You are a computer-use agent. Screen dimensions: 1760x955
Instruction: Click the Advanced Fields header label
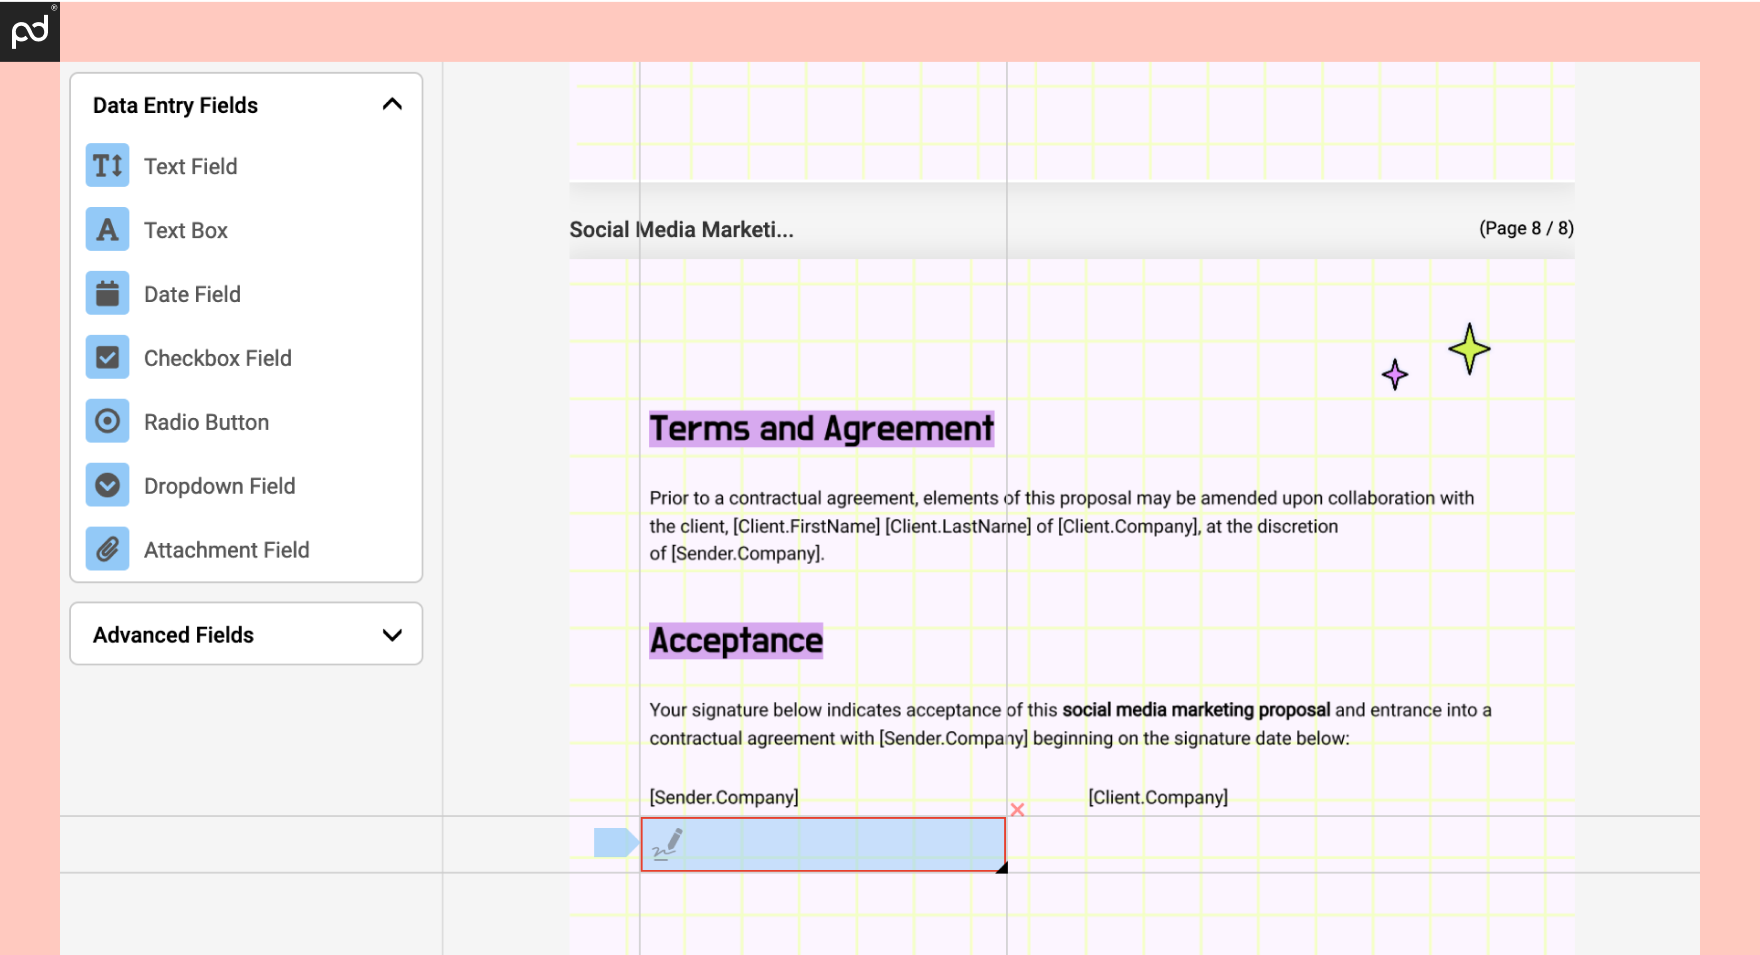click(173, 635)
